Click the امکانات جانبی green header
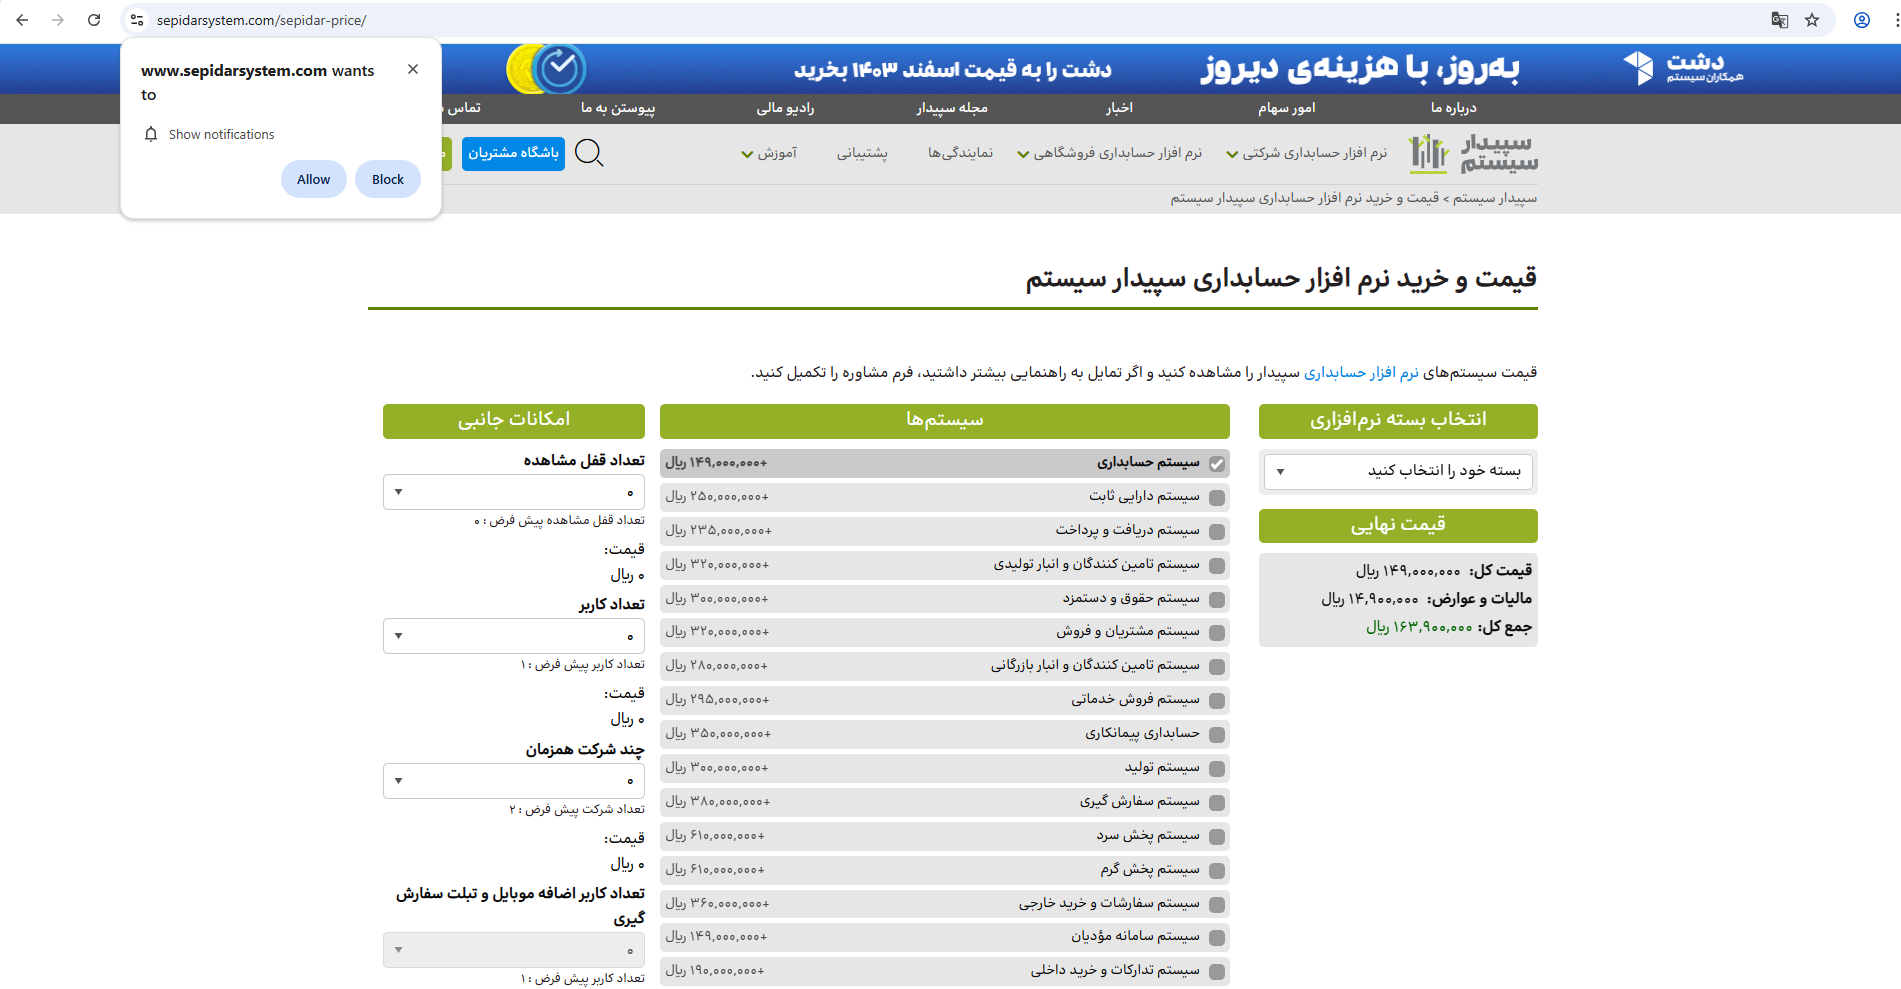Screen dimensions: 1901x989 coord(514,421)
